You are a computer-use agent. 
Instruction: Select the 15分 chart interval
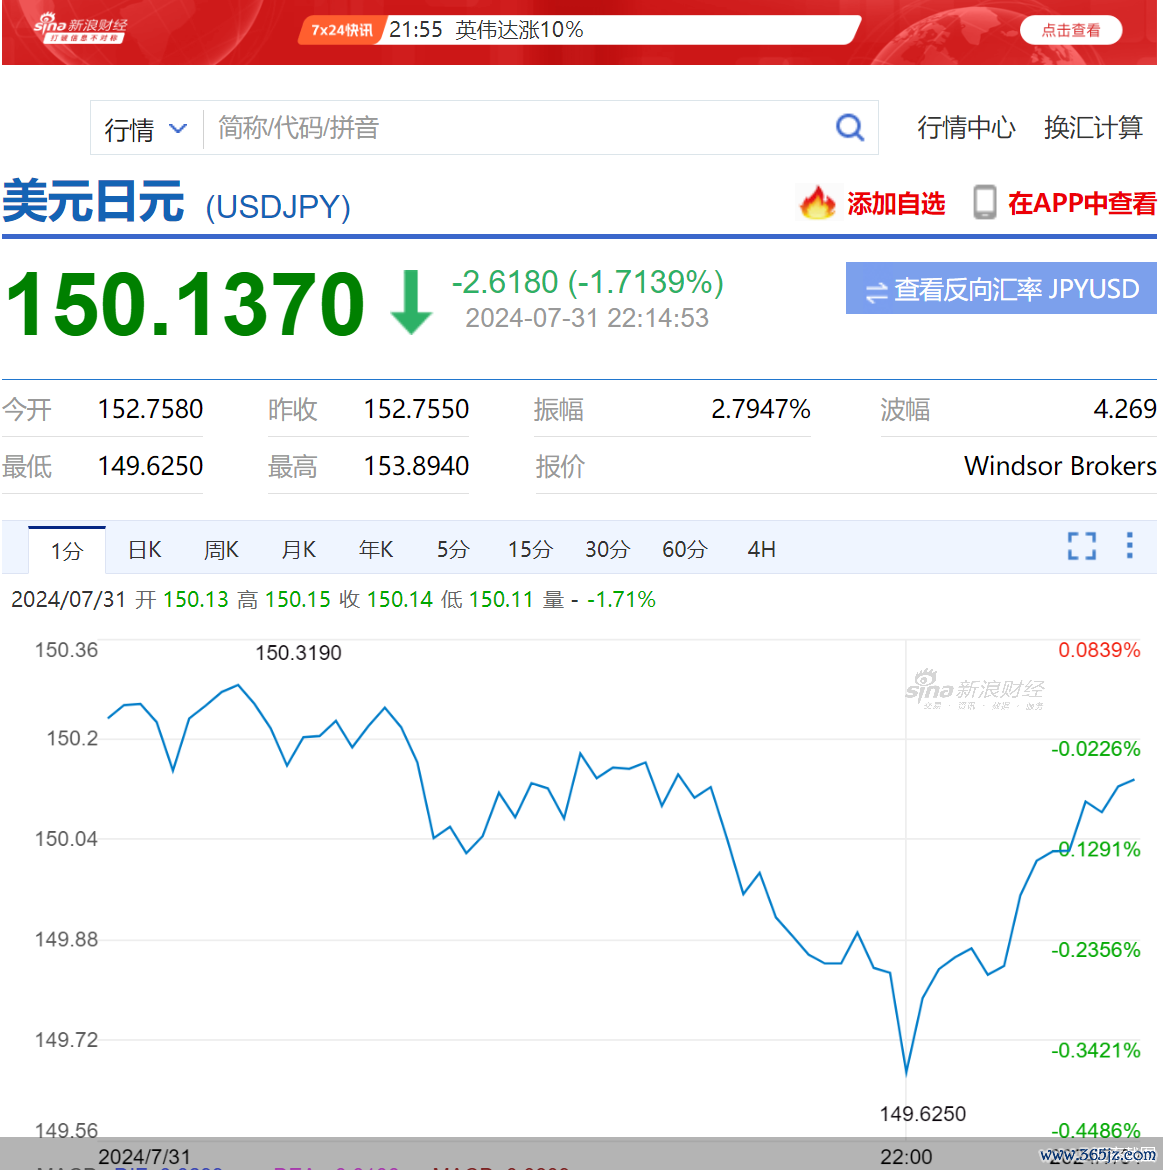(529, 549)
